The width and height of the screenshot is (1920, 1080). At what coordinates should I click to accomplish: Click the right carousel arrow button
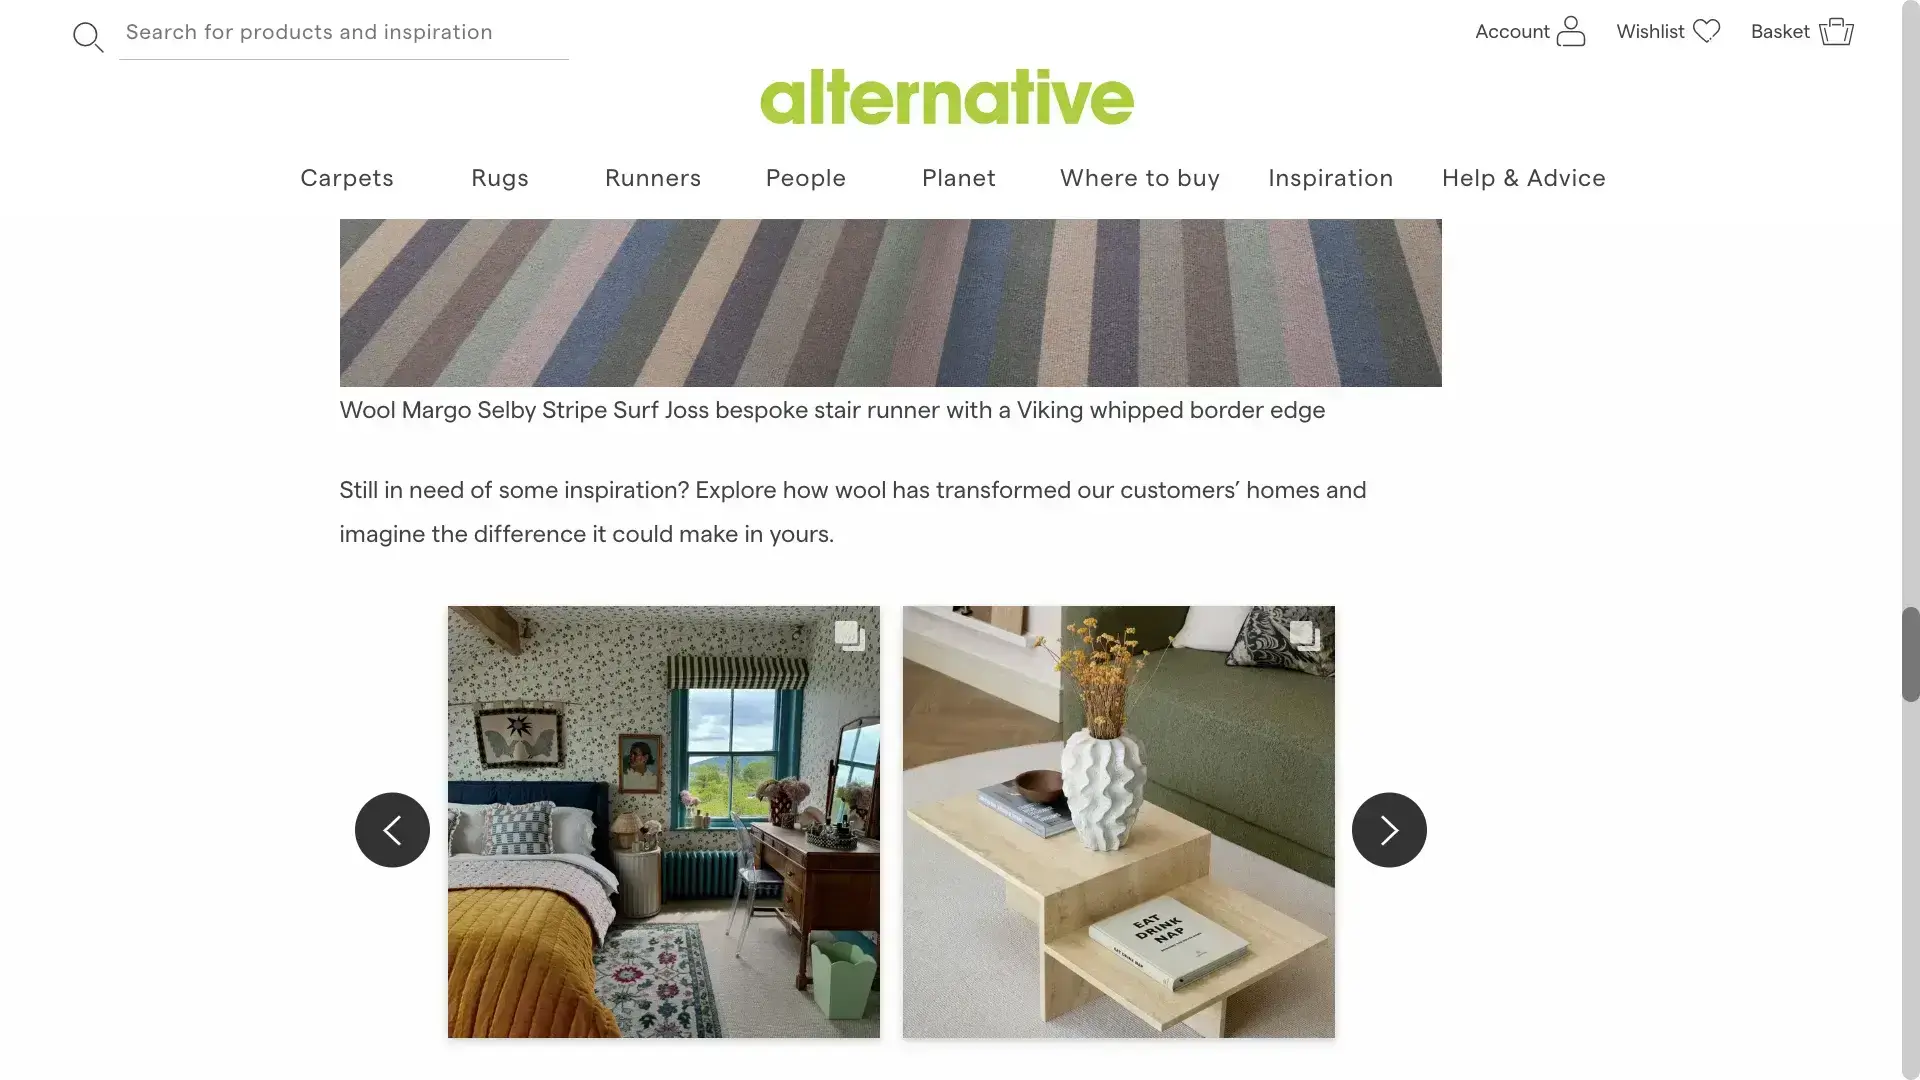tap(1389, 829)
